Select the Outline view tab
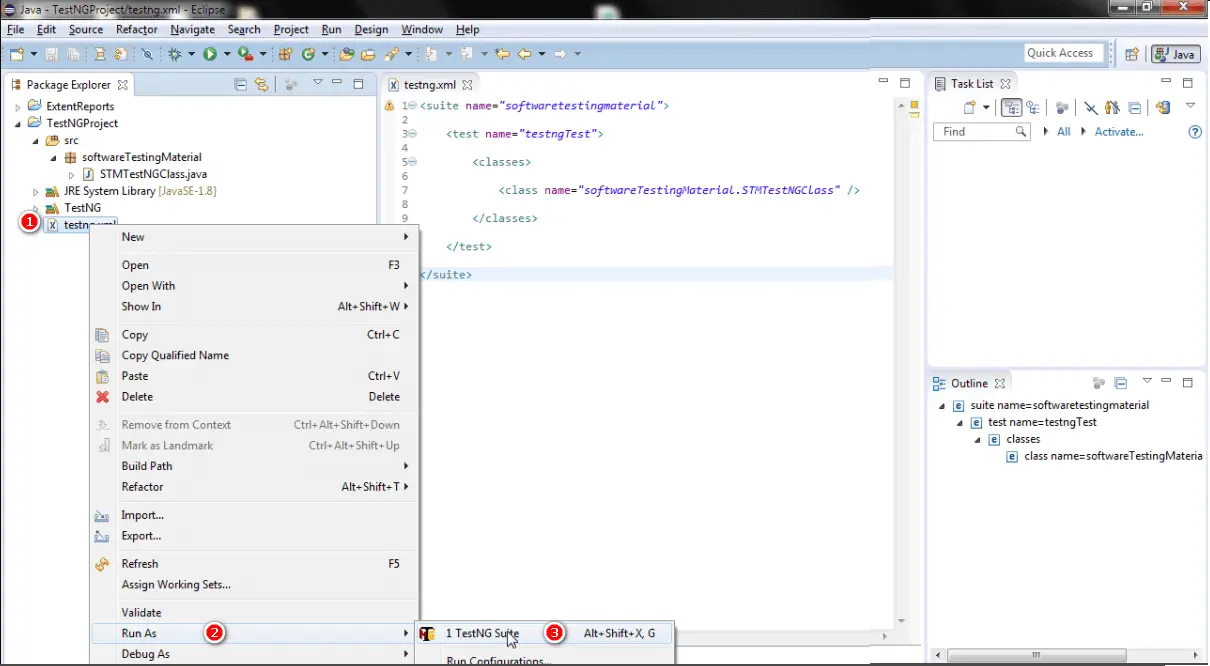The width and height of the screenshot is (1210, 666). [x=970, y=383]
